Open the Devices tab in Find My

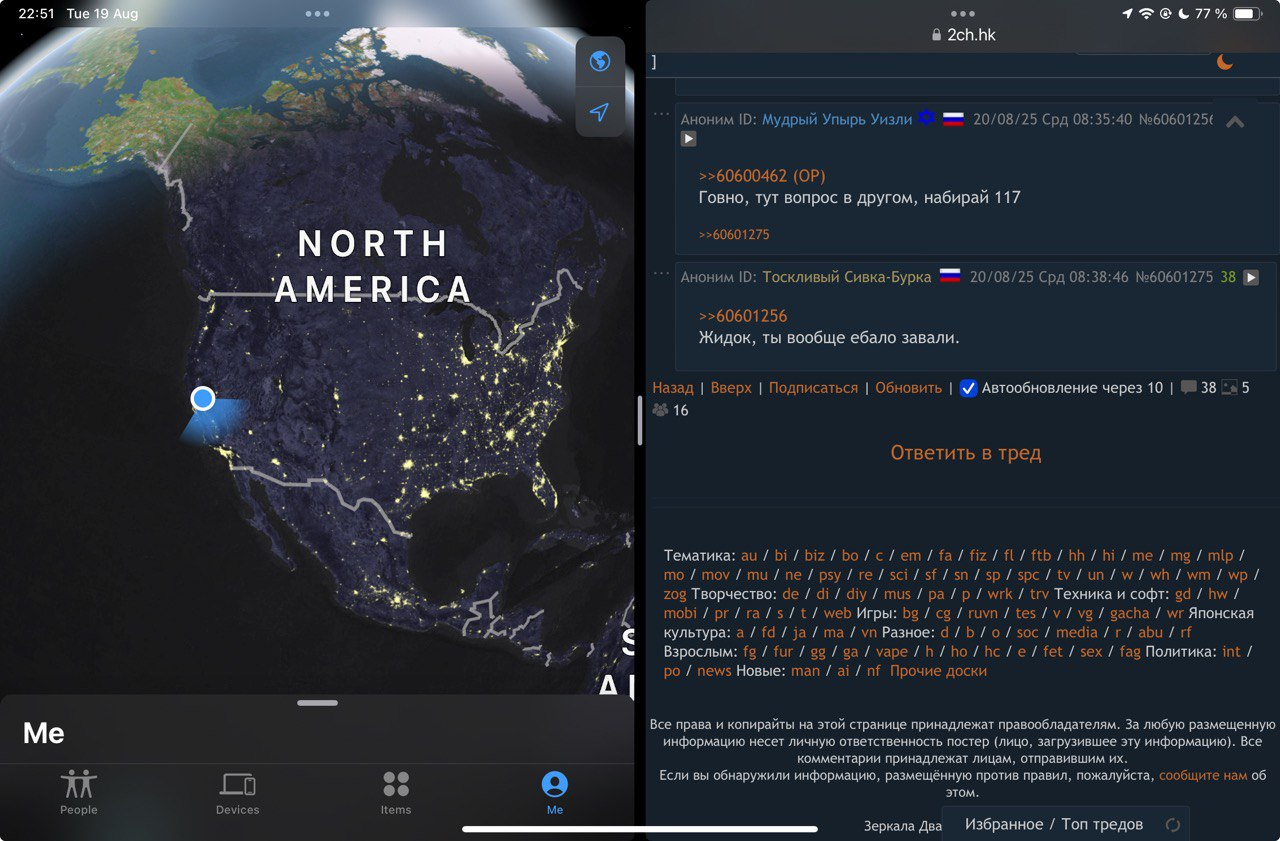[237, 792]
